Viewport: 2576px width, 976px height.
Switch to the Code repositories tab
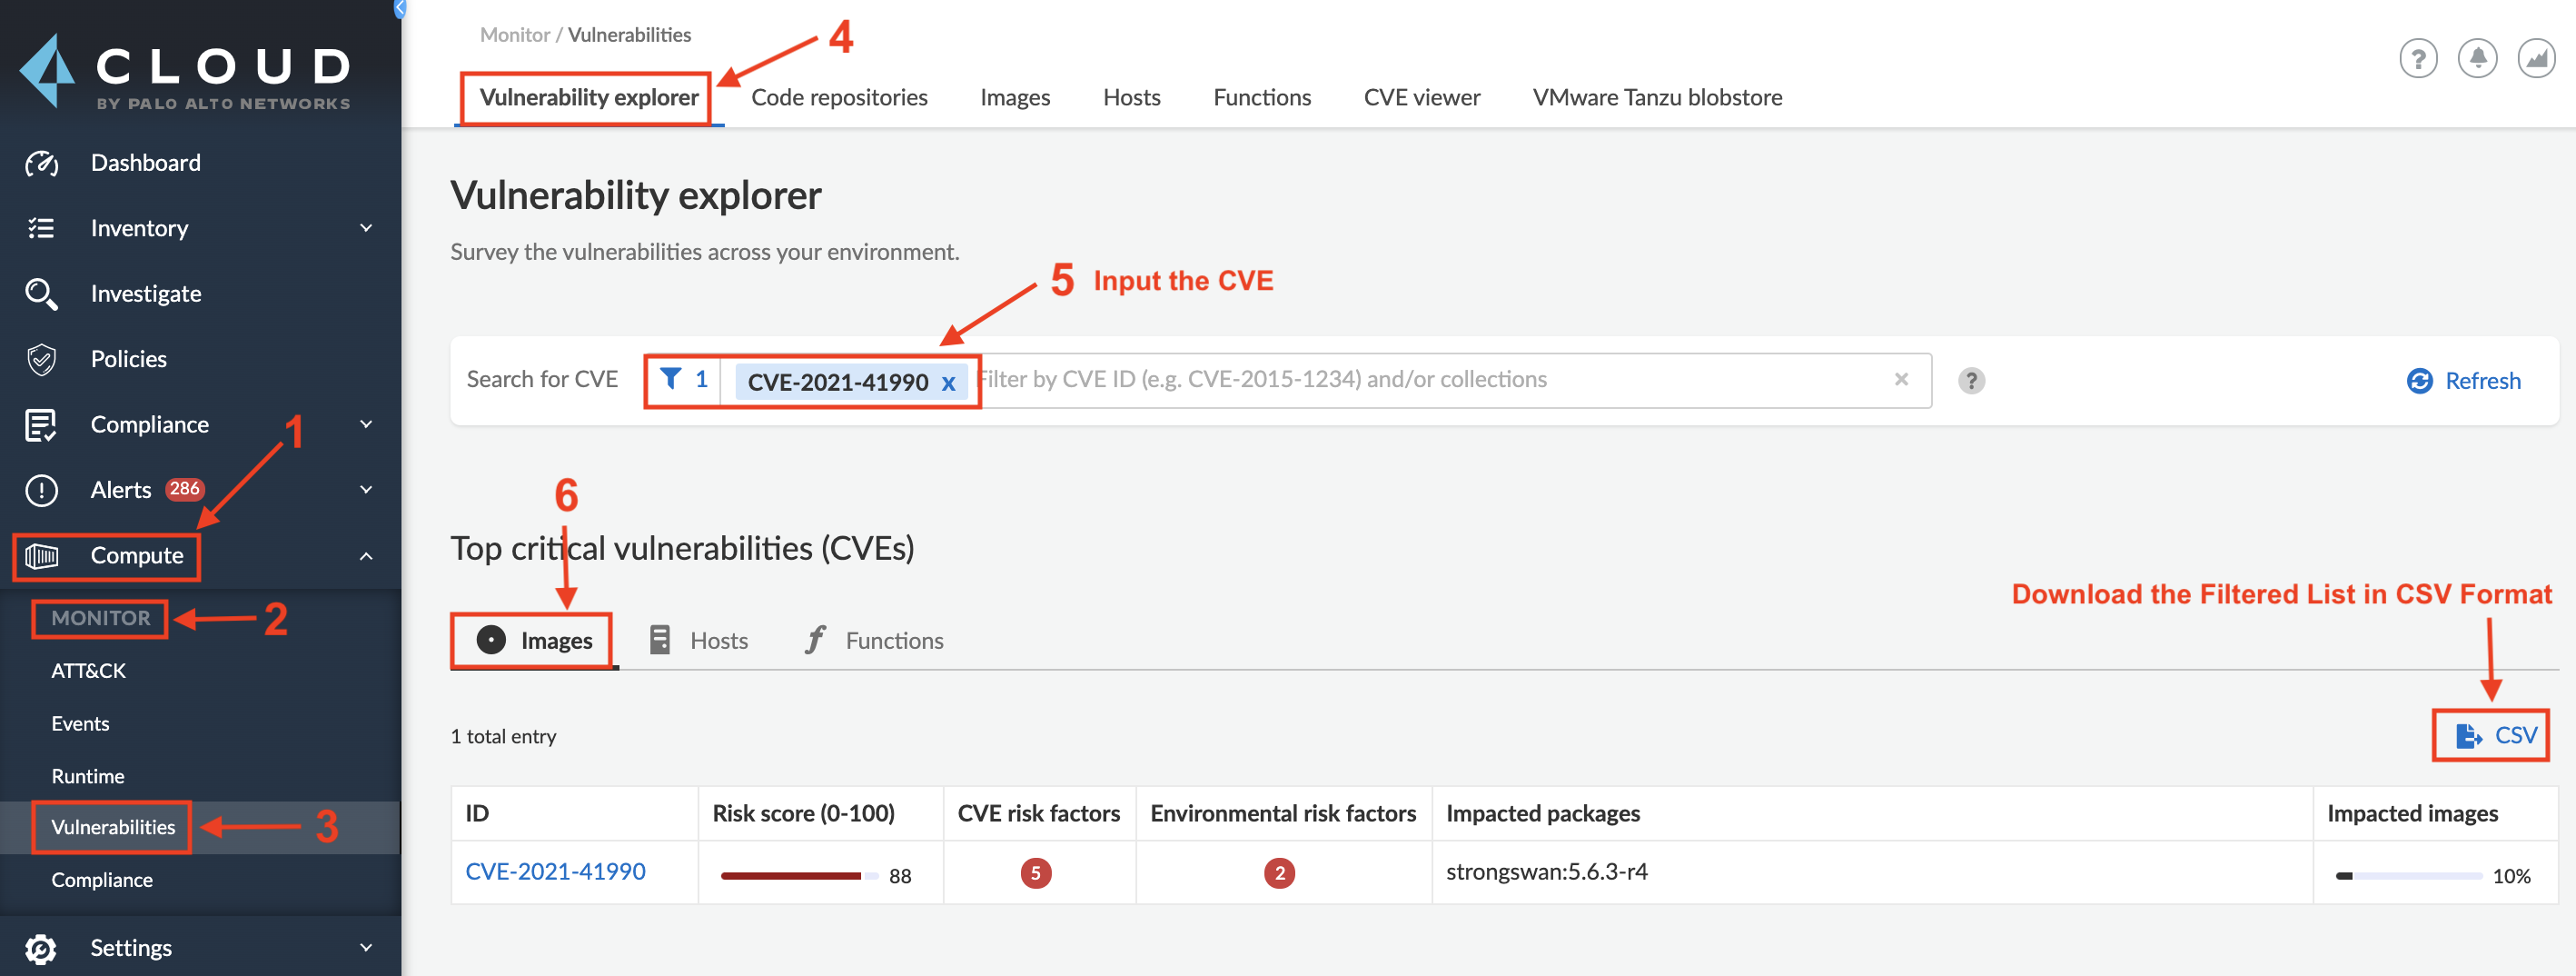[x=839, y=97]
